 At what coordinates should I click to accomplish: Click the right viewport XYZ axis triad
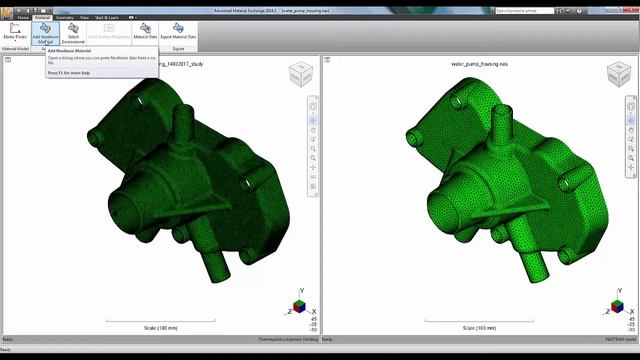pos(618,303)
